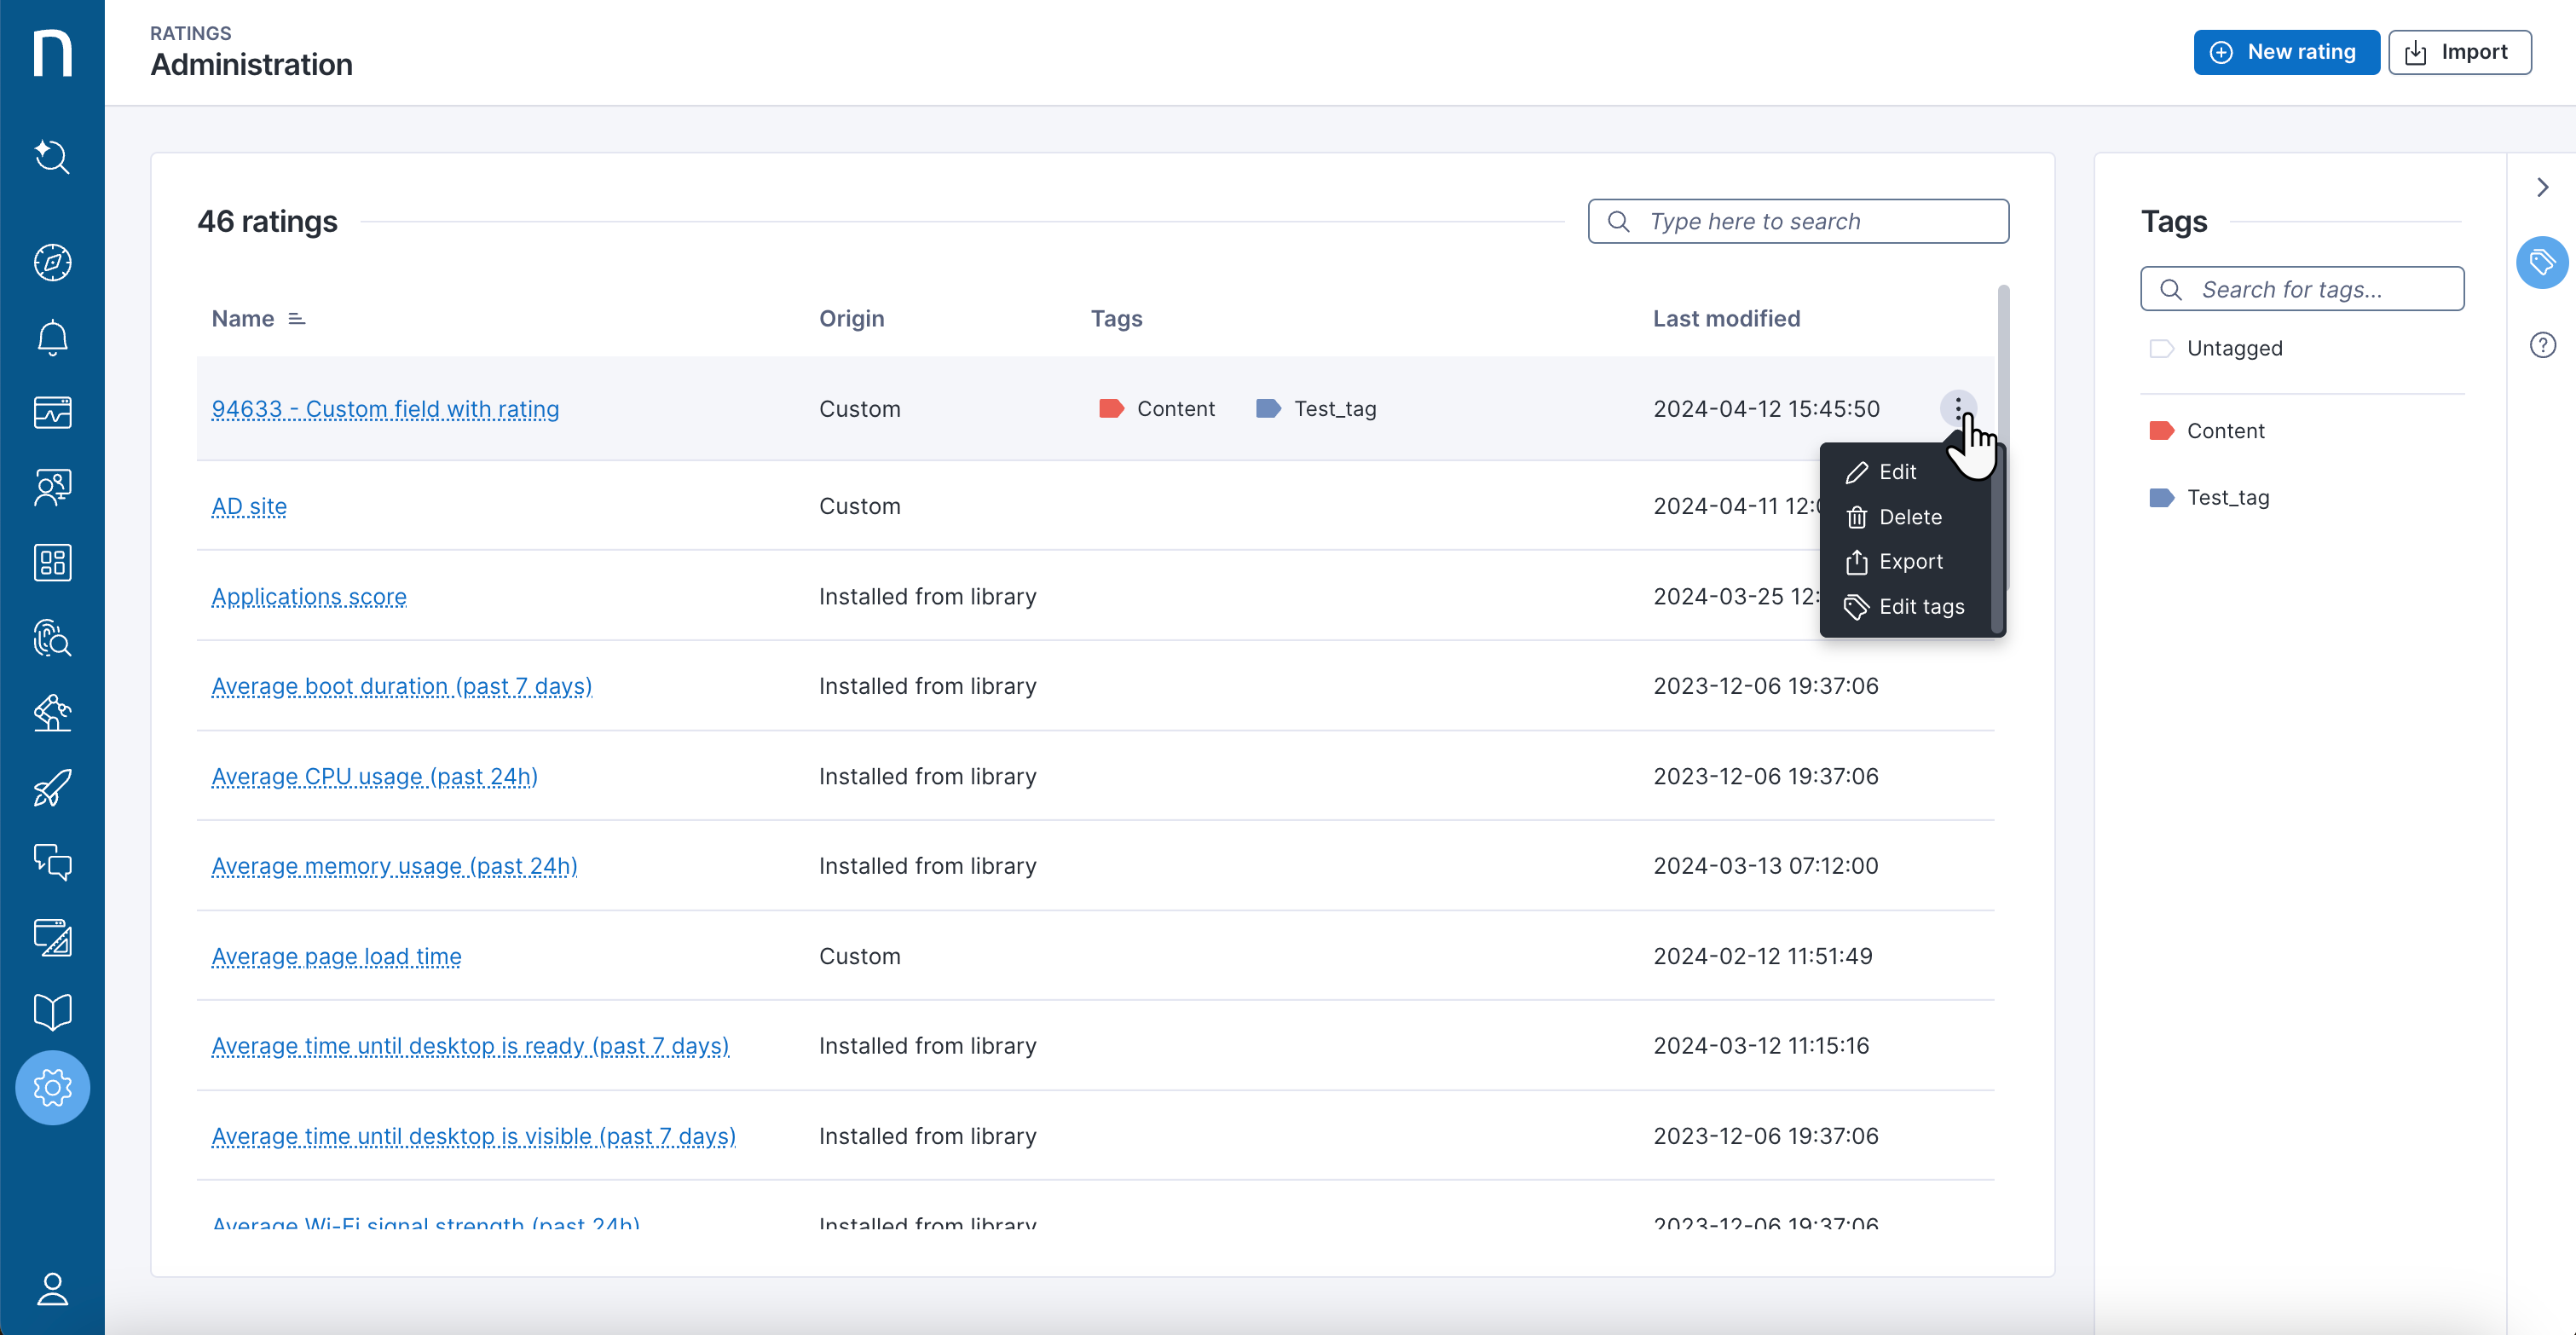The height and width of the screenshot is (1335, 2576).
Task: Click the New rating button
Action: coord(2286,52)
